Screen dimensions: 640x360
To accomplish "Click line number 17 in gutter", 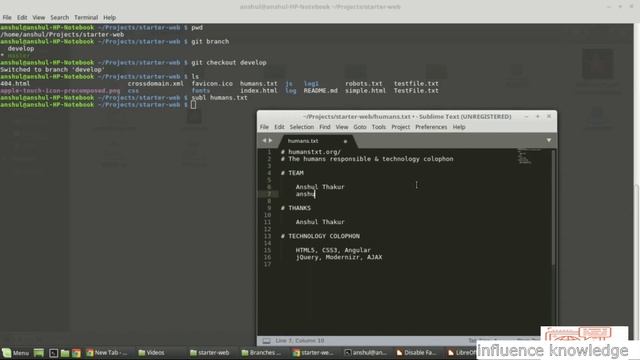I will coord(267,264).
